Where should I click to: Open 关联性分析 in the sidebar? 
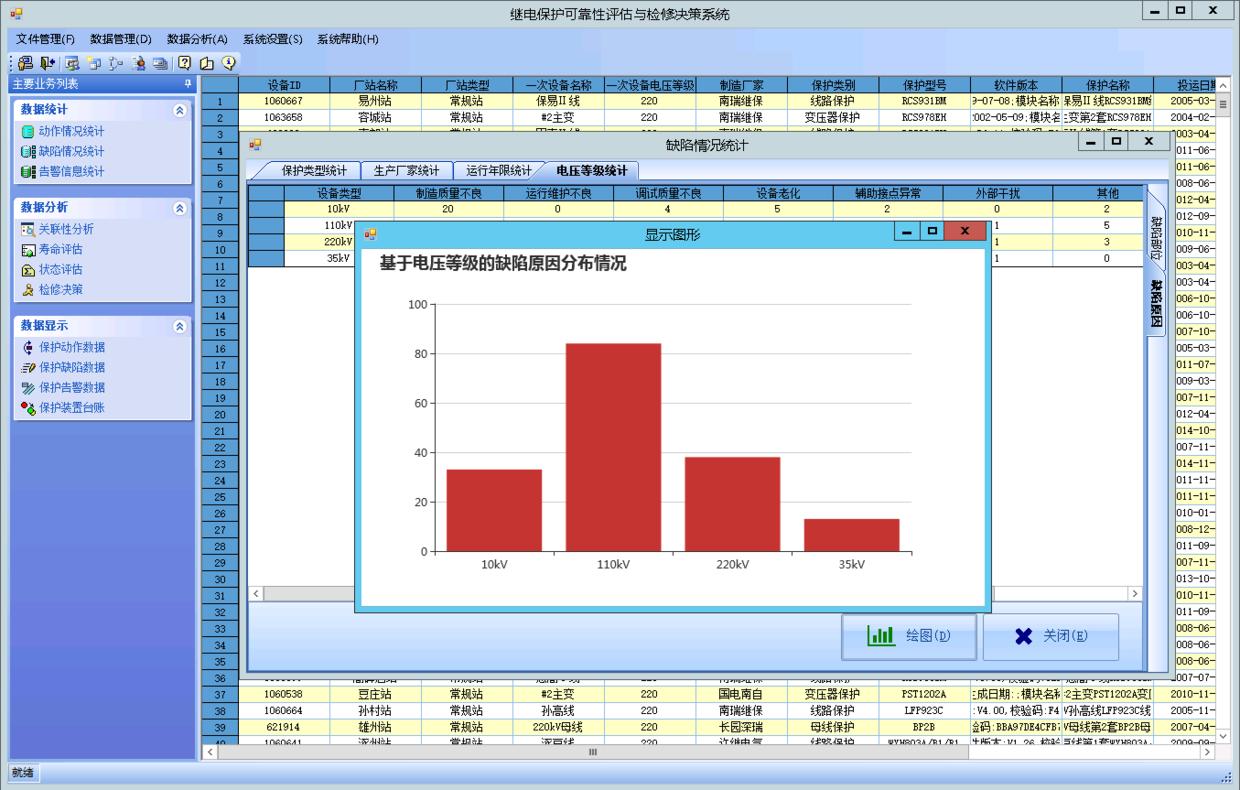click(65, 229)
